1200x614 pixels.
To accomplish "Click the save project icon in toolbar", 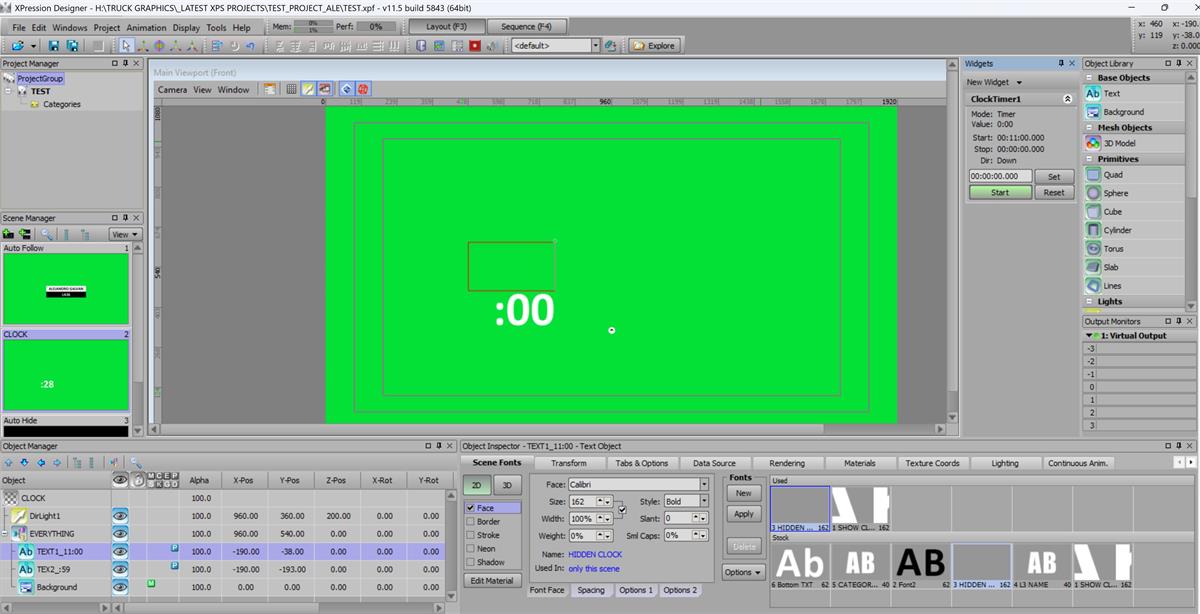I will (52, 46).
